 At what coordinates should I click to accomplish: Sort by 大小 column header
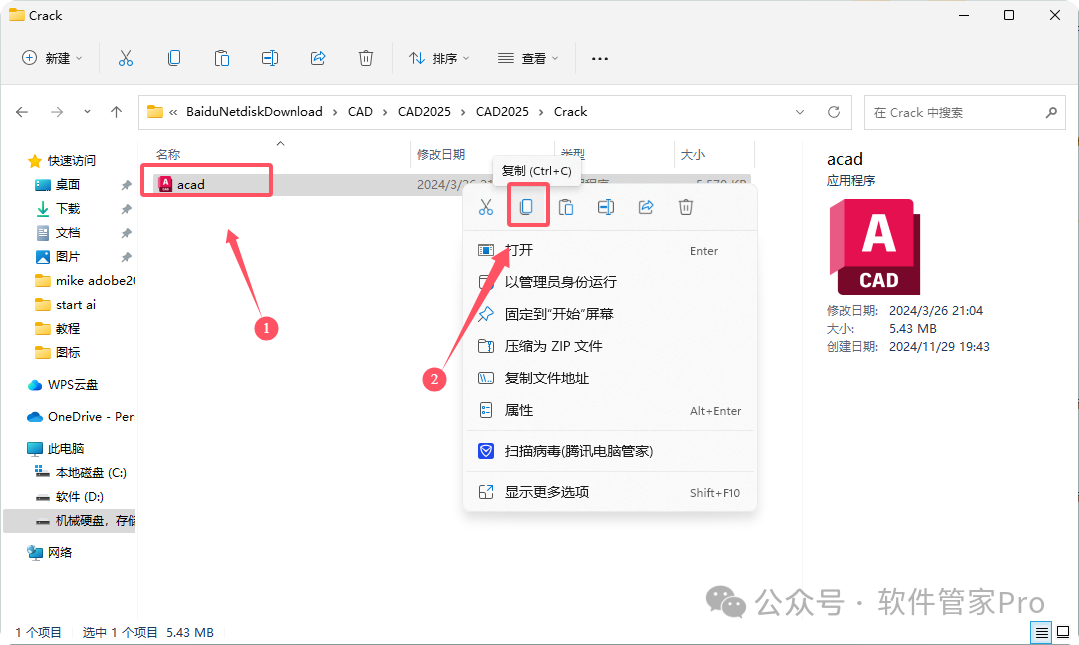point(692,155)
